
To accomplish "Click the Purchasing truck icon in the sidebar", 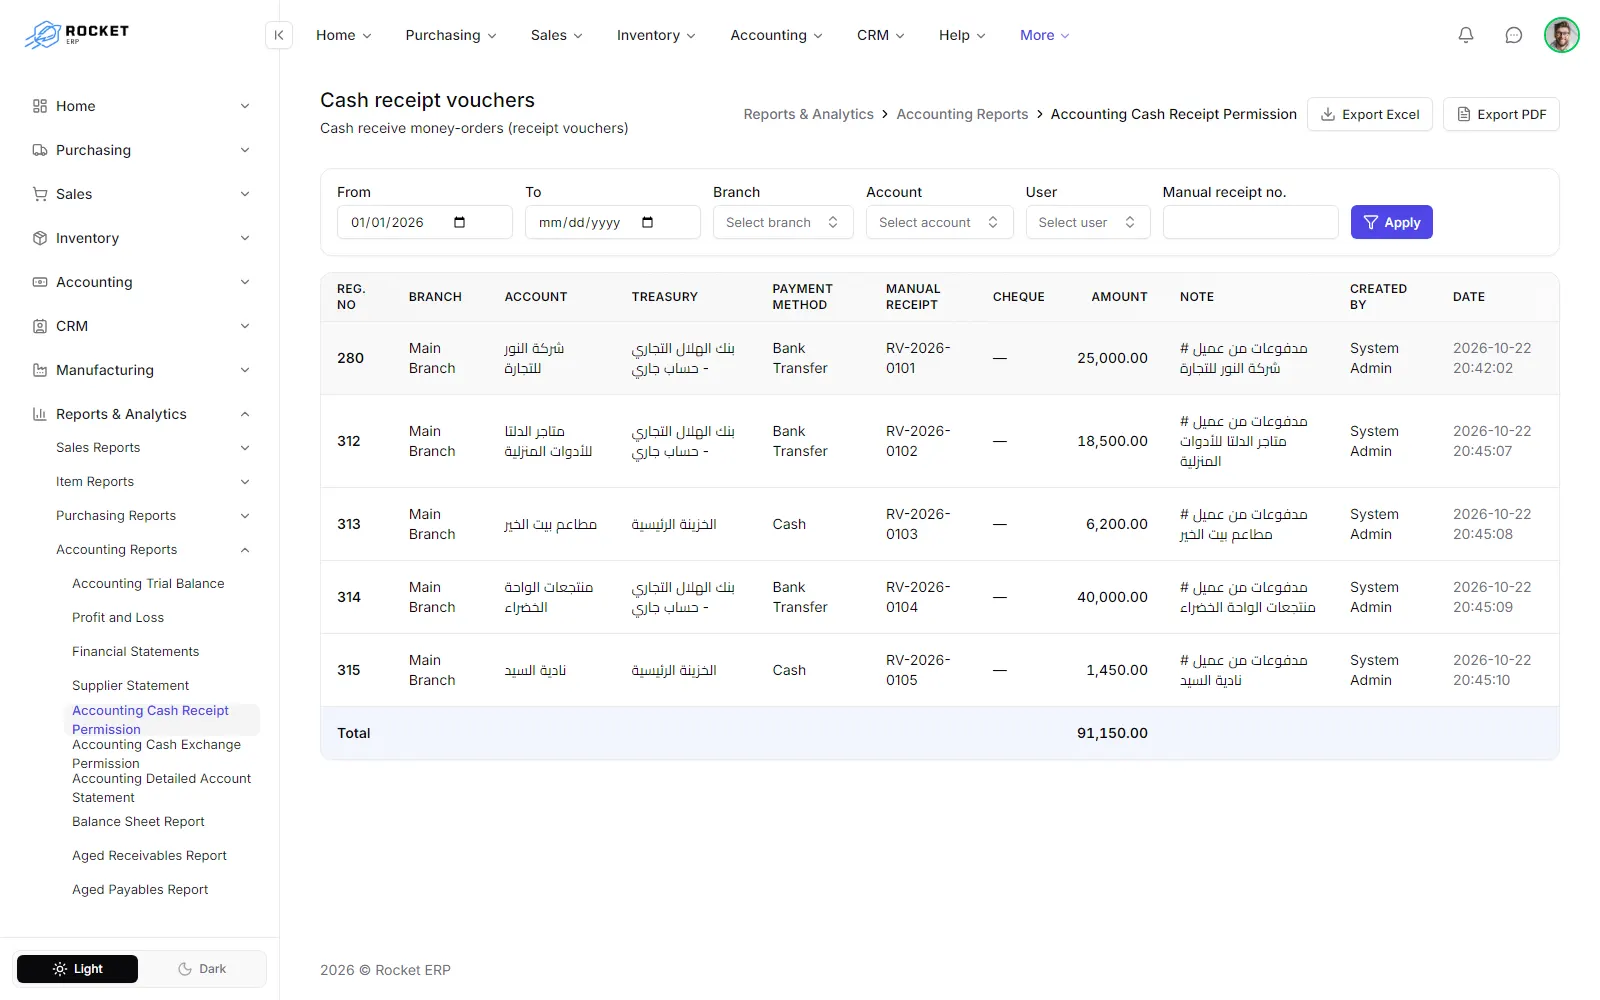I will (x=40, y=150).
